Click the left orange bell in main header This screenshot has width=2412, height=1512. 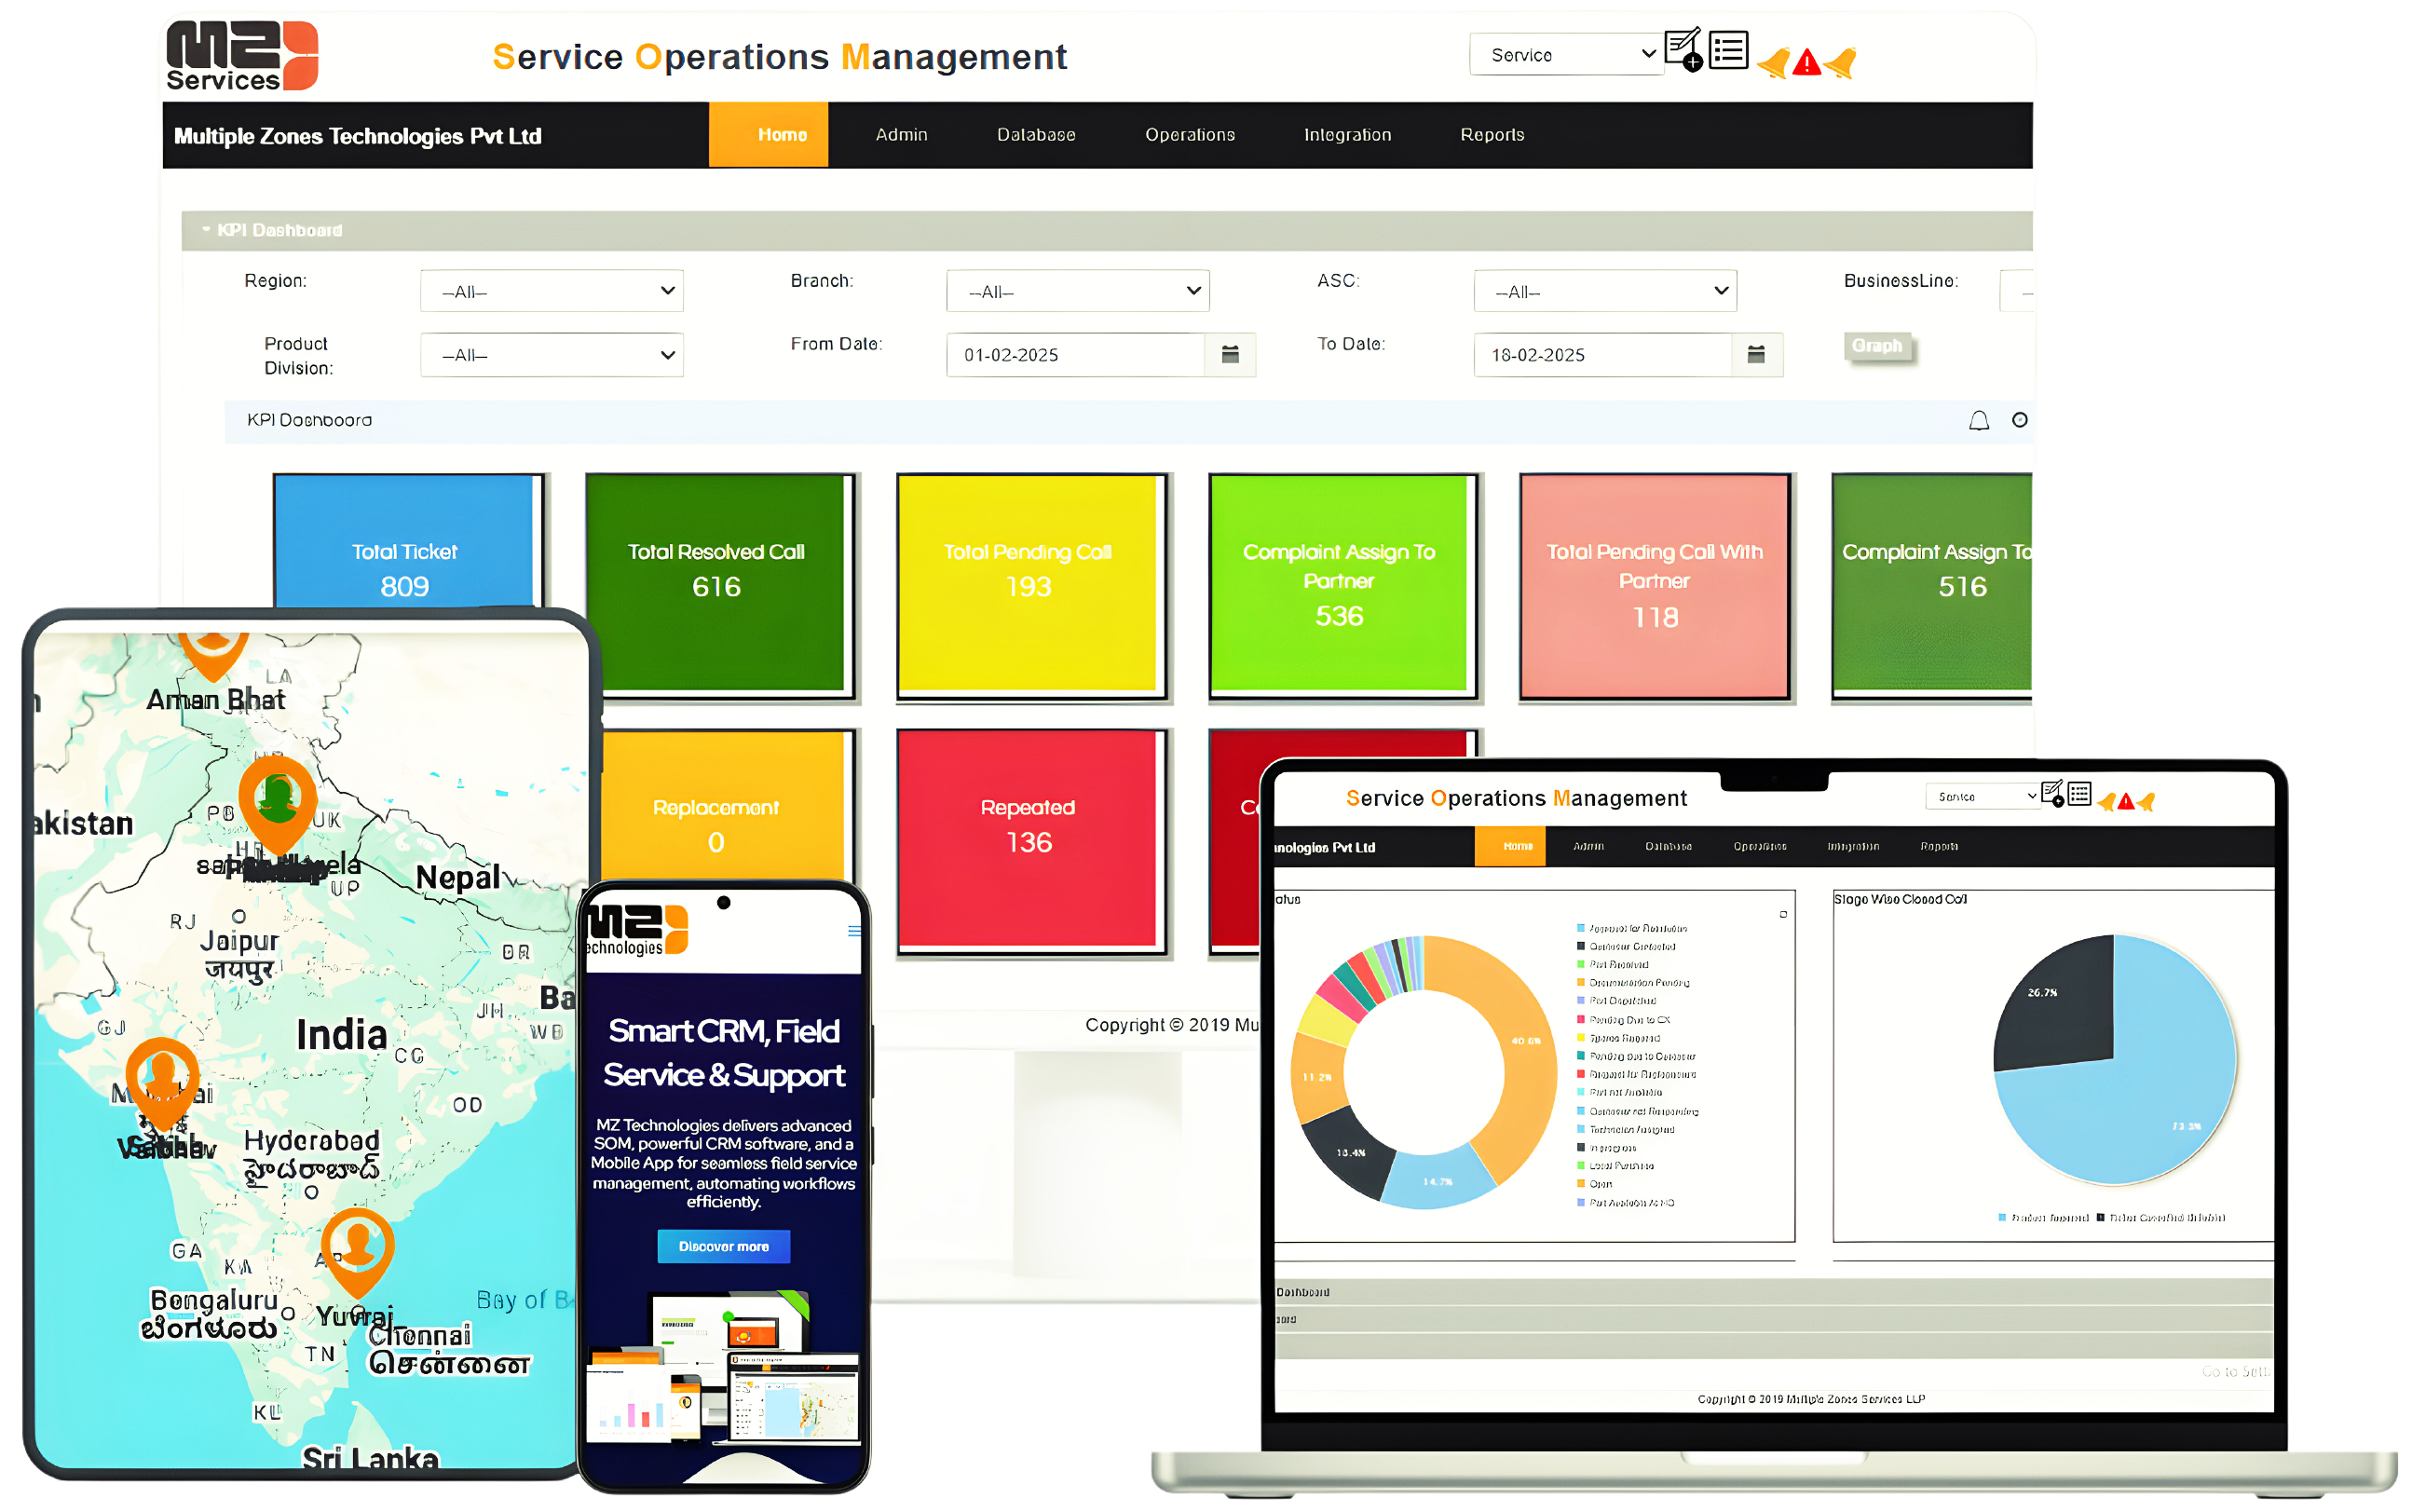click(1775, 63)
